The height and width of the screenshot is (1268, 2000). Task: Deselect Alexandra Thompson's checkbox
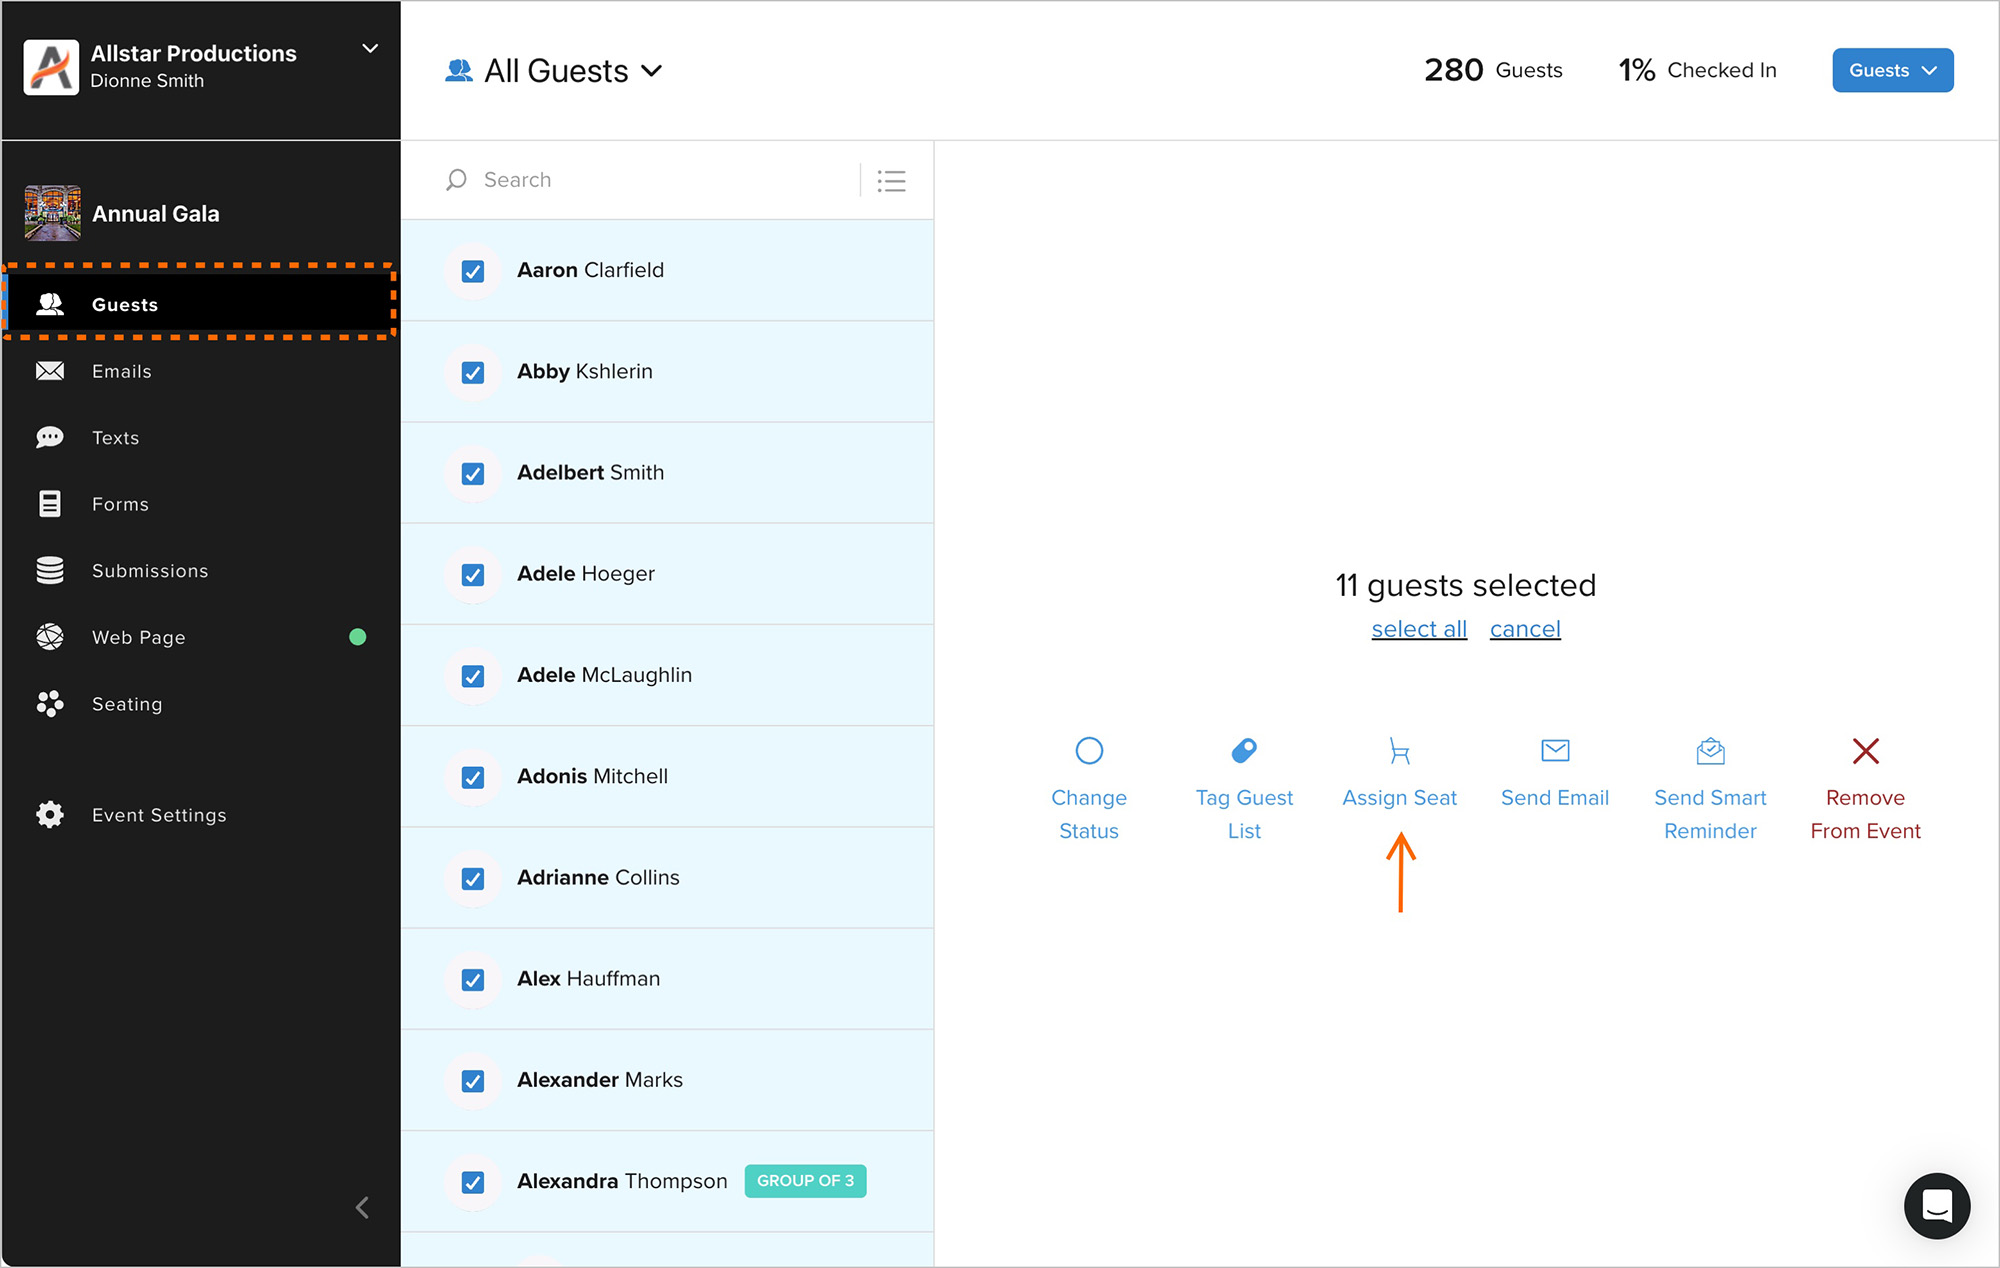coord(473,1182)
